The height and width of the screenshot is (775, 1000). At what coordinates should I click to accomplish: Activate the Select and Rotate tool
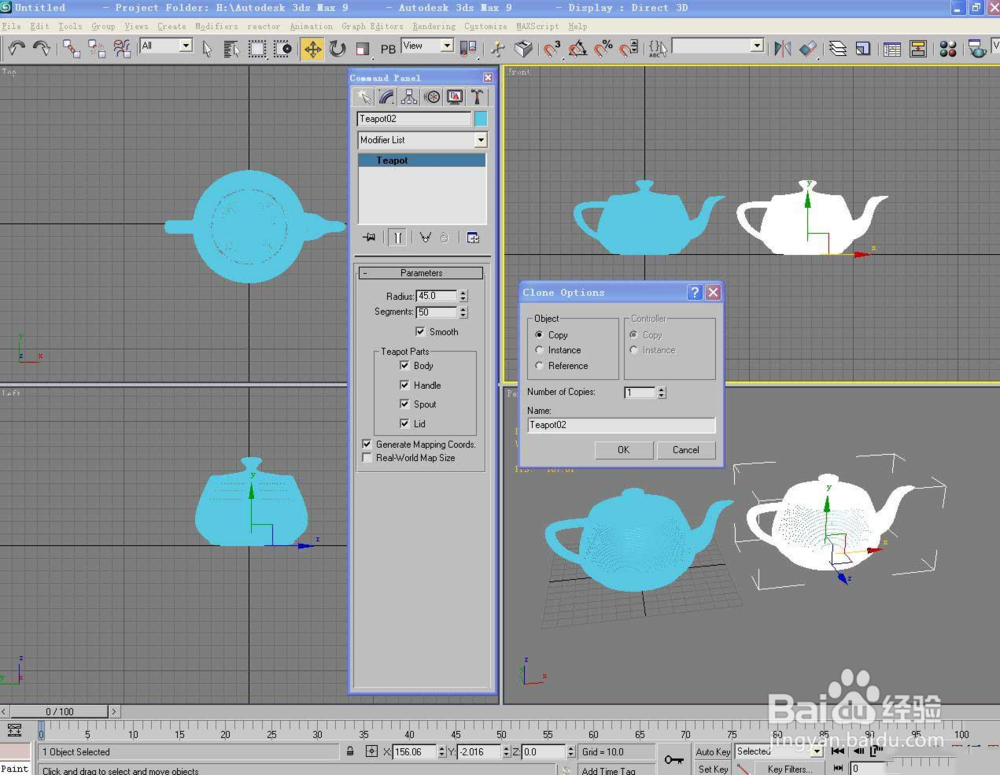pyautogui.click(x=337, y=48)
